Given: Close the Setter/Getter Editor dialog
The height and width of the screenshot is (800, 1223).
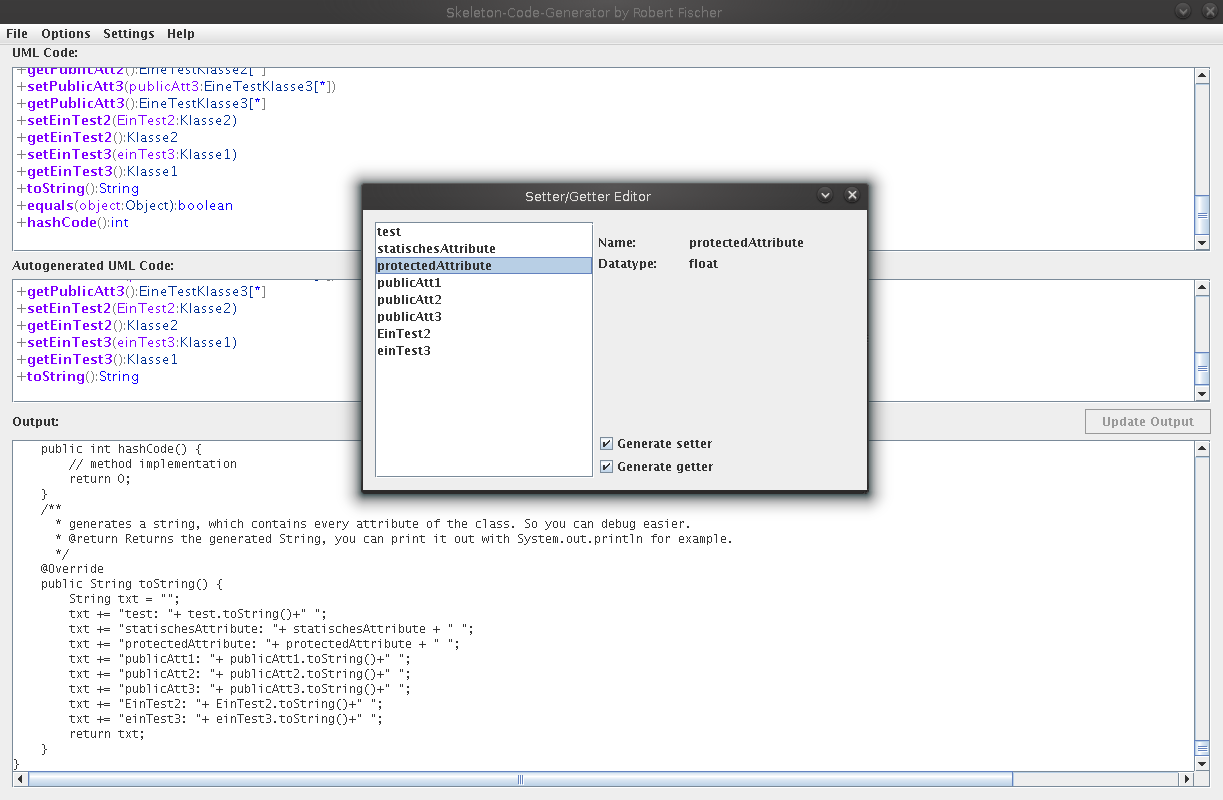Looking at the screenshot, I should point(852,196).
